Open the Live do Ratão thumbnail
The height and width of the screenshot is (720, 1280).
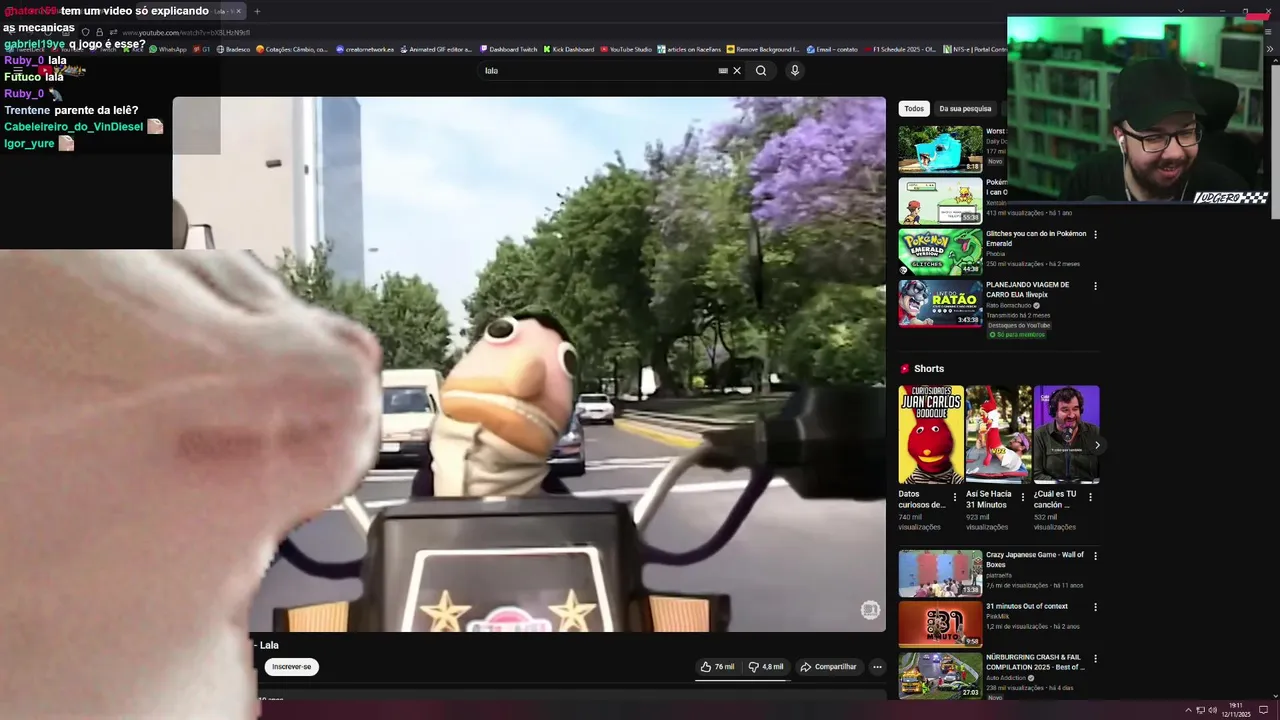(x=940, y=303)
